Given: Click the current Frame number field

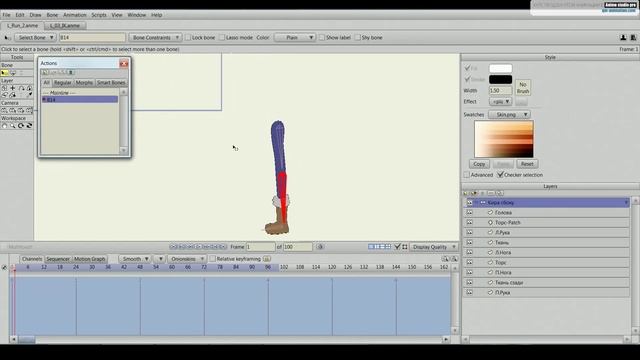Looking at the screenshot, I should click(260, 247).
